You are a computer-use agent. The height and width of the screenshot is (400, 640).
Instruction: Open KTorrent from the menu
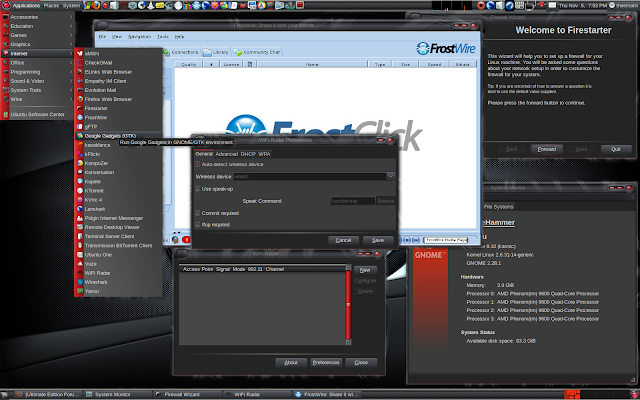118,191
